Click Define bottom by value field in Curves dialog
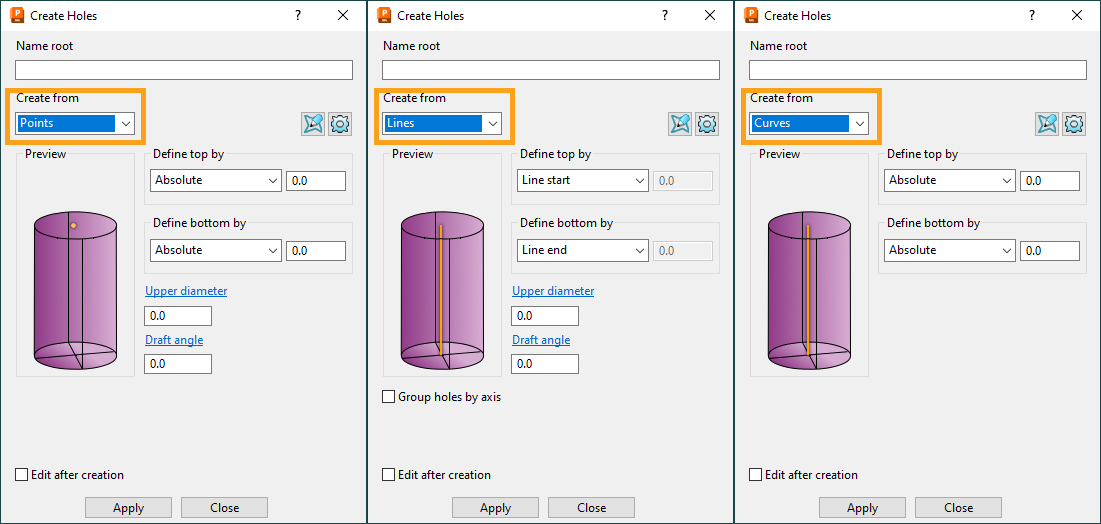 (1050, 250)
